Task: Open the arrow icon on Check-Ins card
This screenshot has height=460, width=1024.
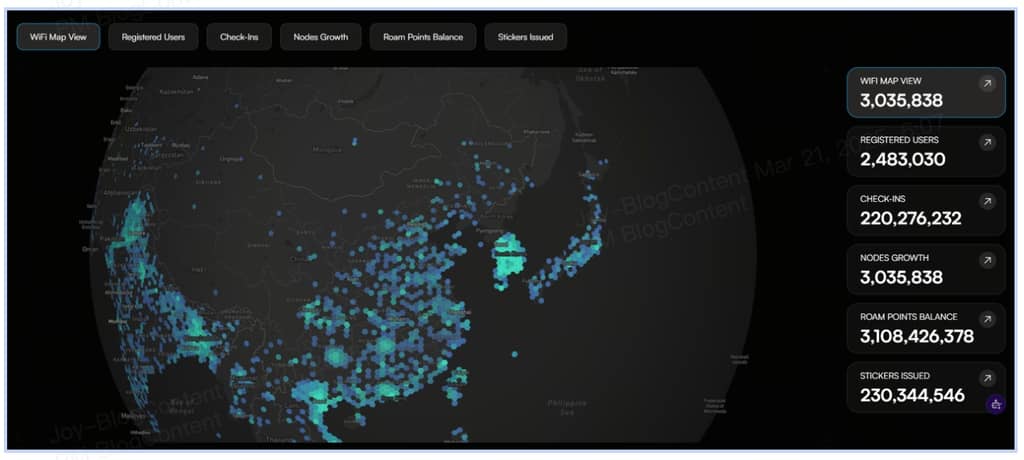Action: pyautogui.click(x=987, y=202)
